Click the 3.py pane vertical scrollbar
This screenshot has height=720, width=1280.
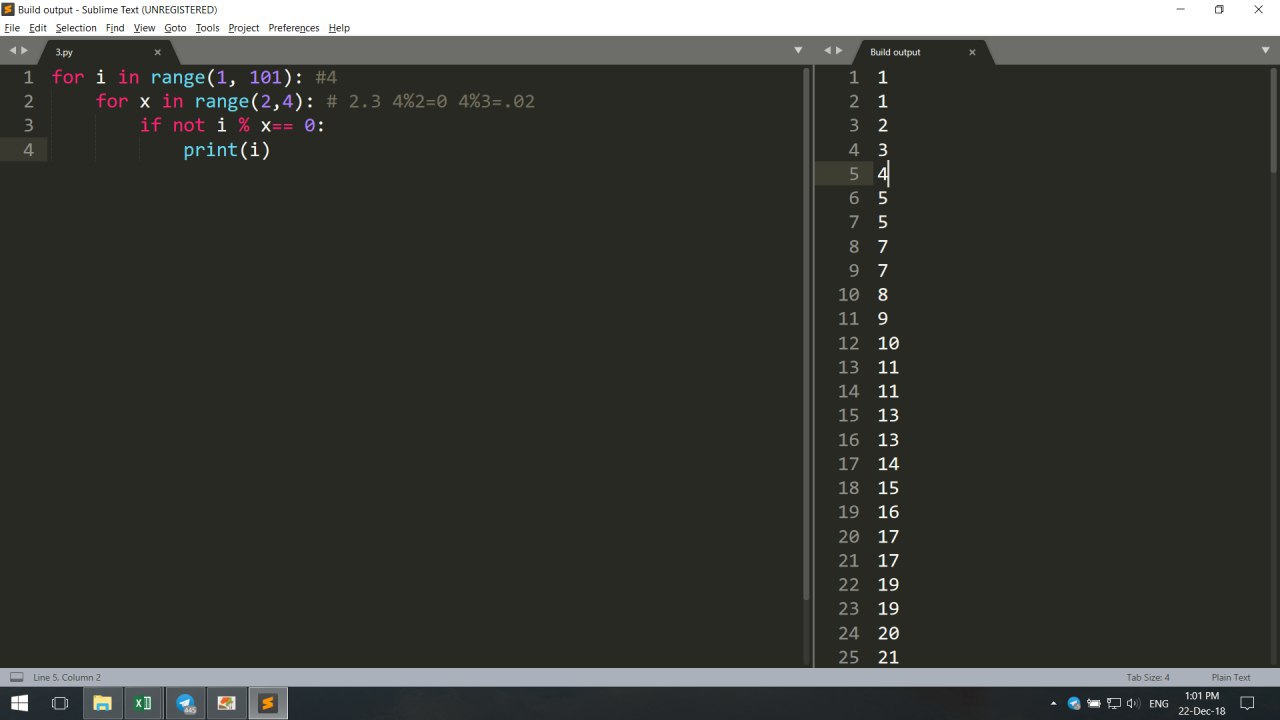tap(807, 334)
